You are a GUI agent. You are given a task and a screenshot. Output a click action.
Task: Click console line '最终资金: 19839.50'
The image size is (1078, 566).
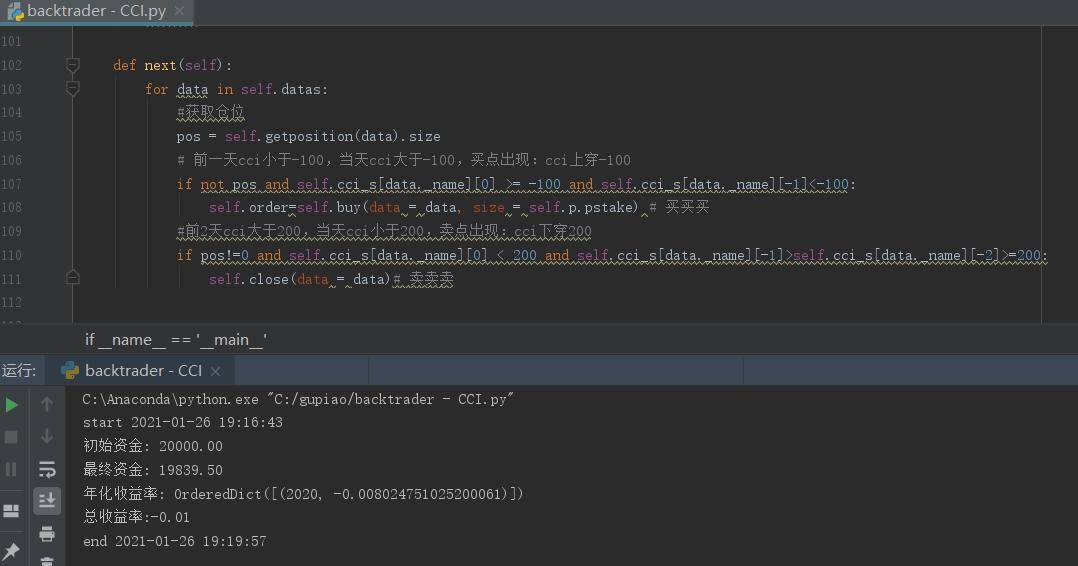[153, 470]
